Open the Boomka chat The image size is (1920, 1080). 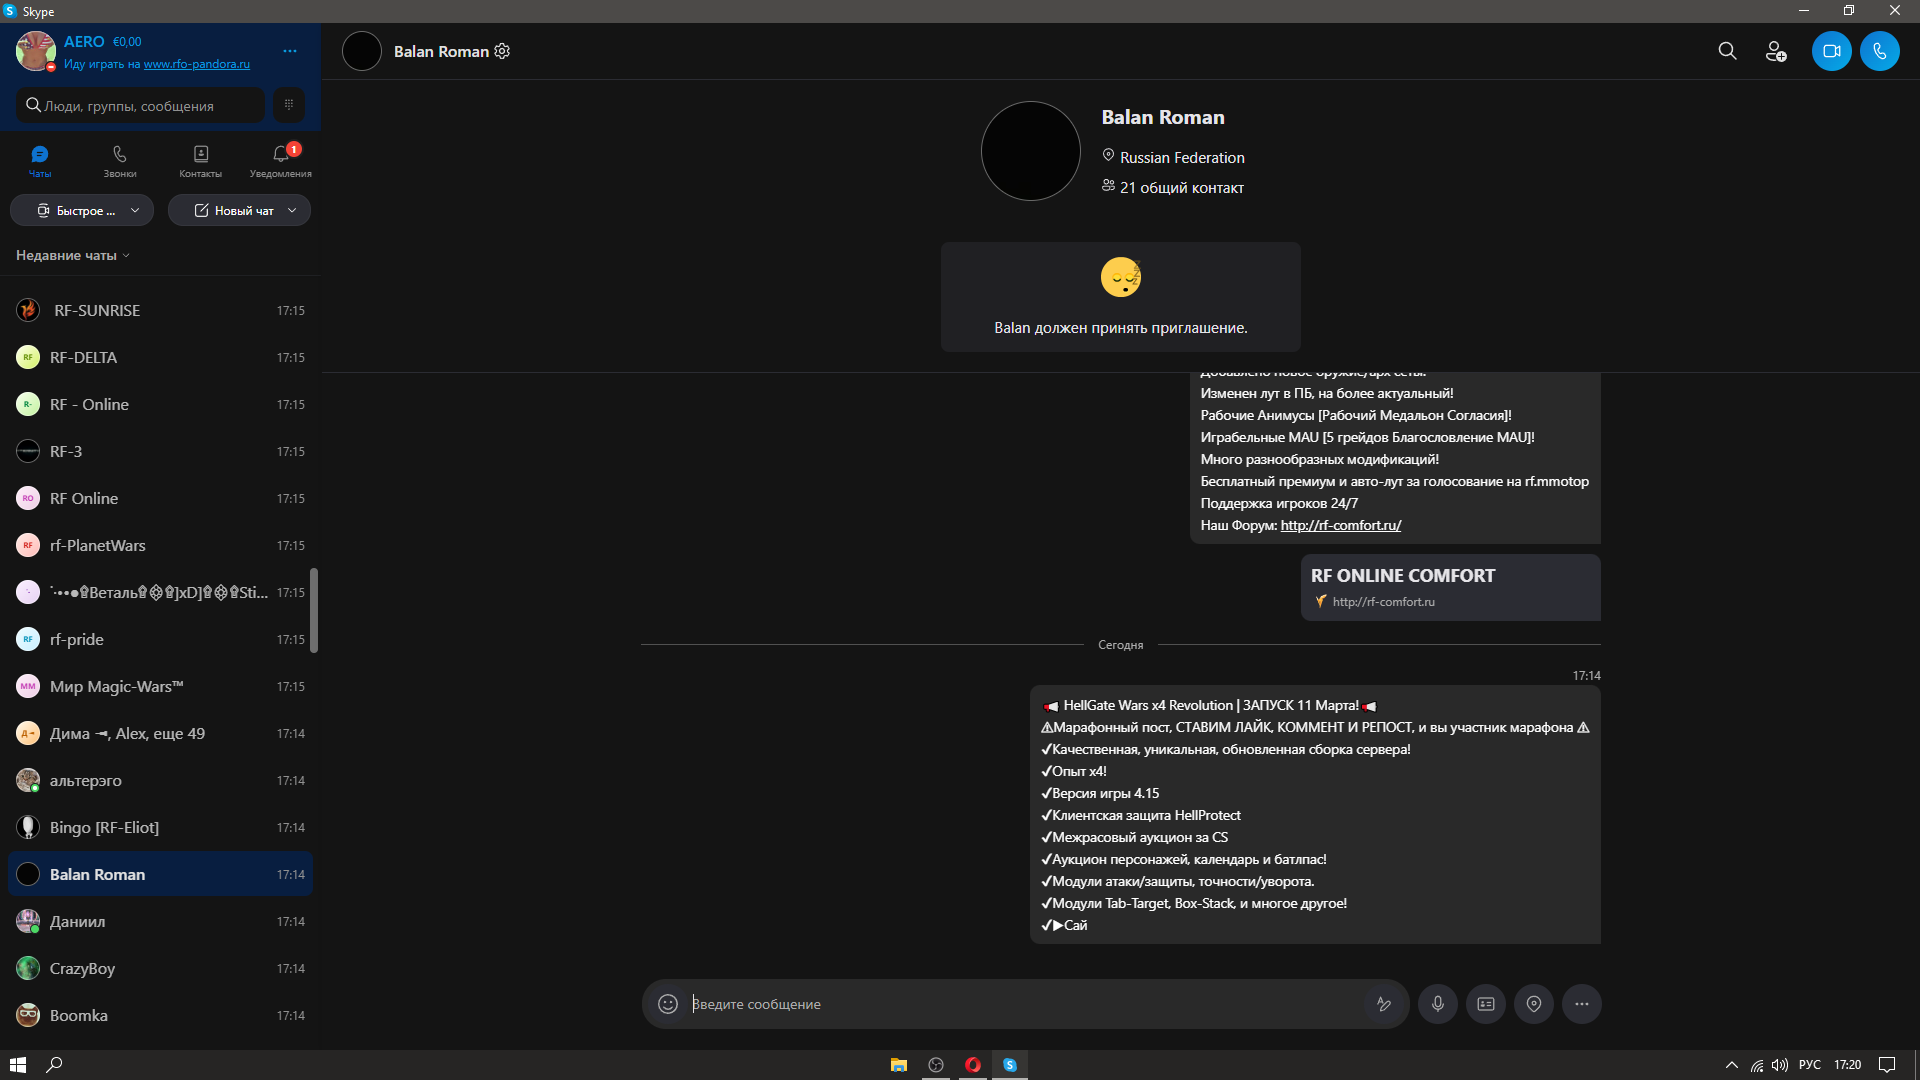coord(160,1016)
